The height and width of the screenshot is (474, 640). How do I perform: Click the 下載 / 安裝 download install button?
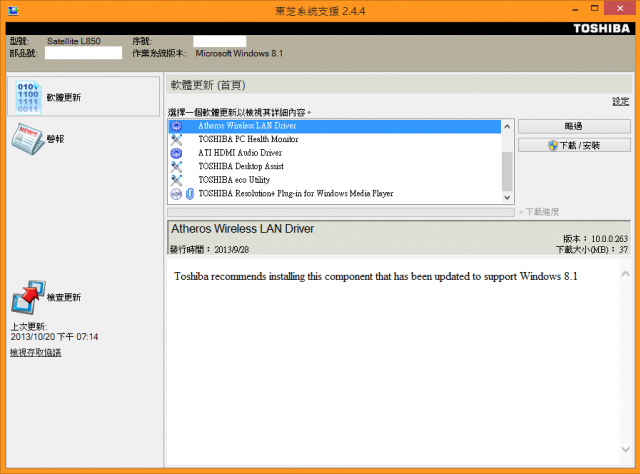click(x=574, y=145)
